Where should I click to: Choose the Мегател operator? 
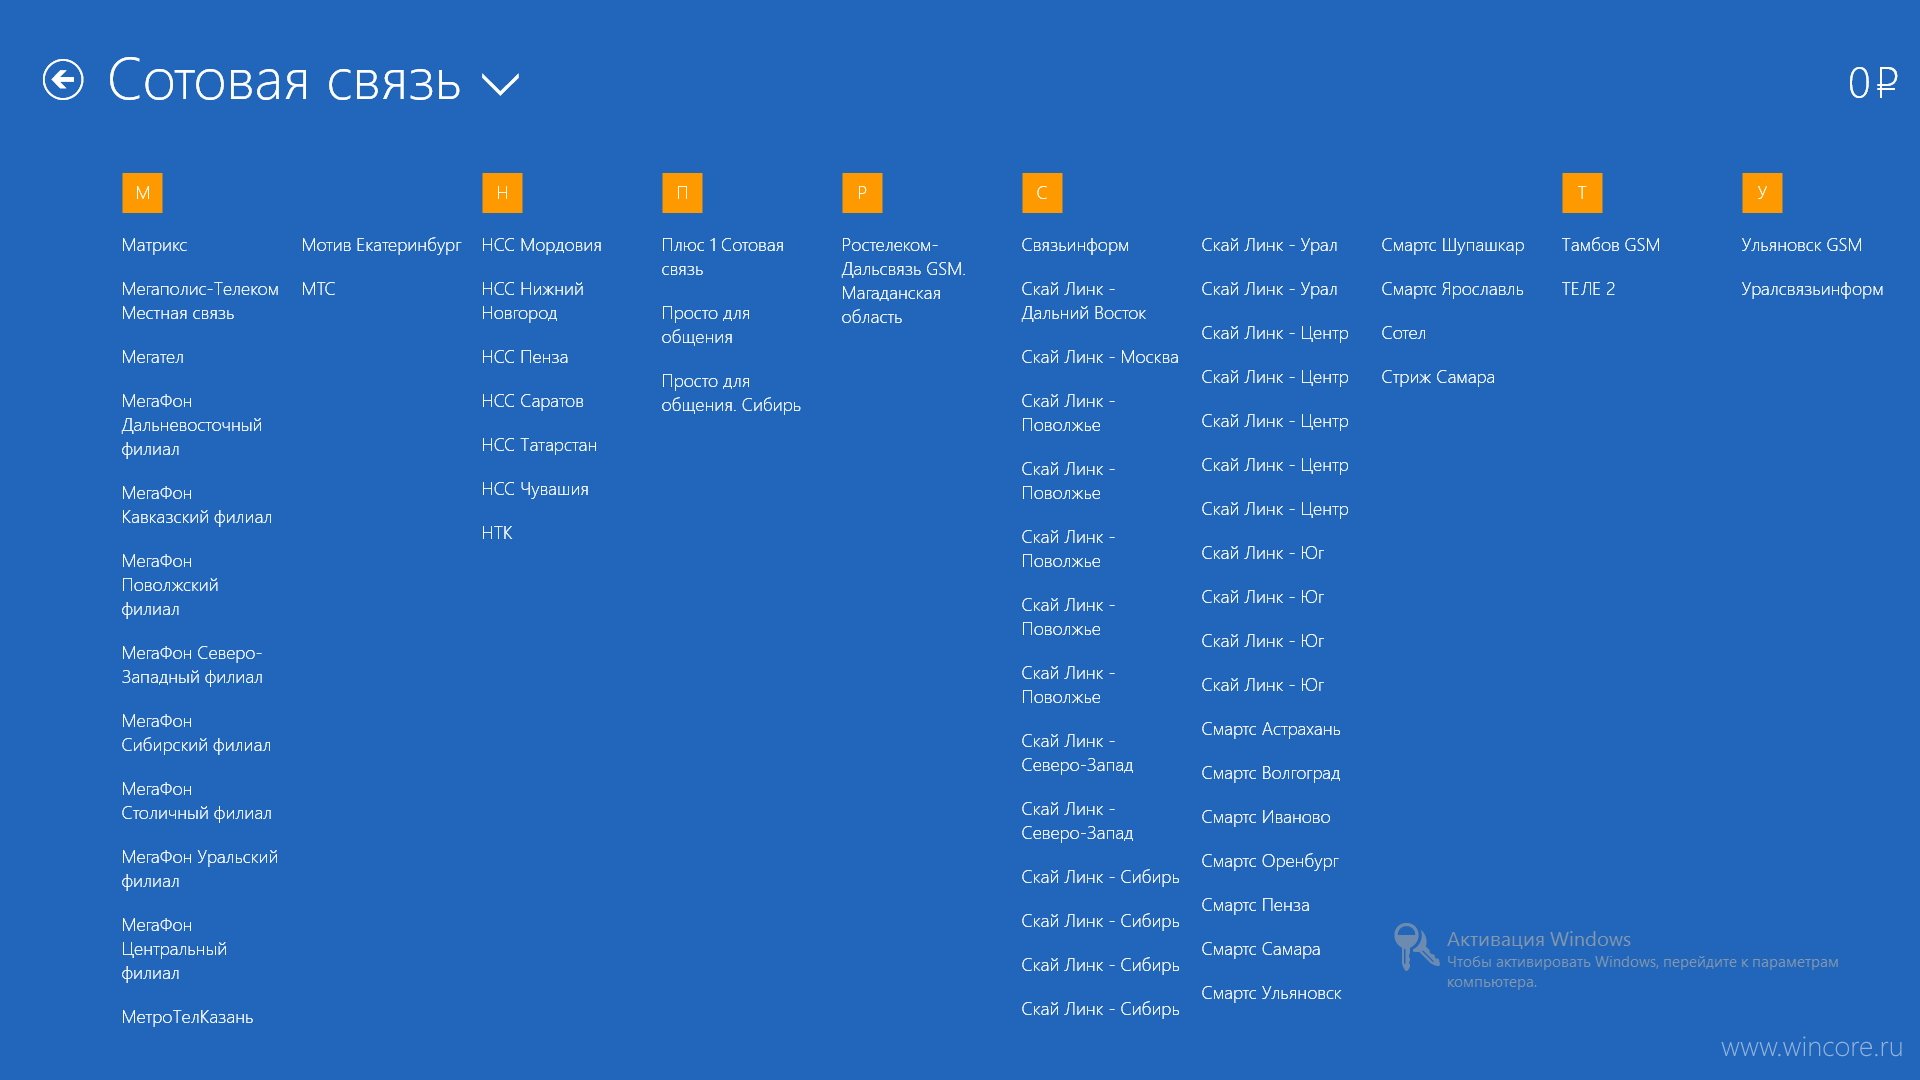coord(152,357)
